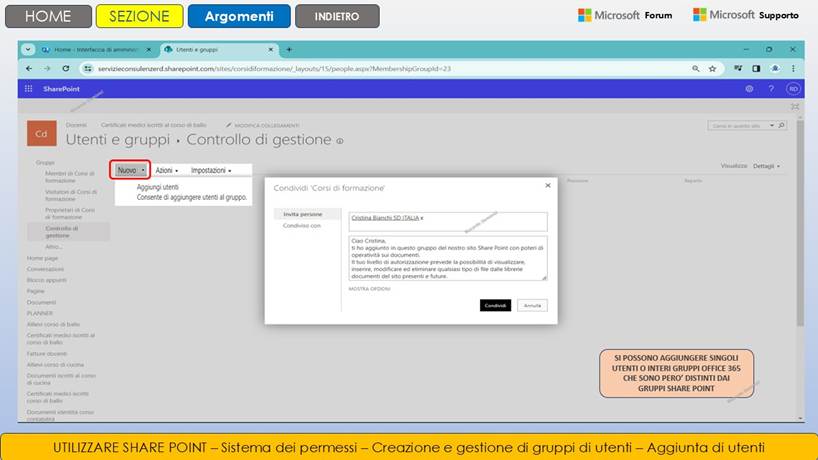Click 'Altro...' under Gruppi
The image size is (818, 460).
tap(54, 247)
